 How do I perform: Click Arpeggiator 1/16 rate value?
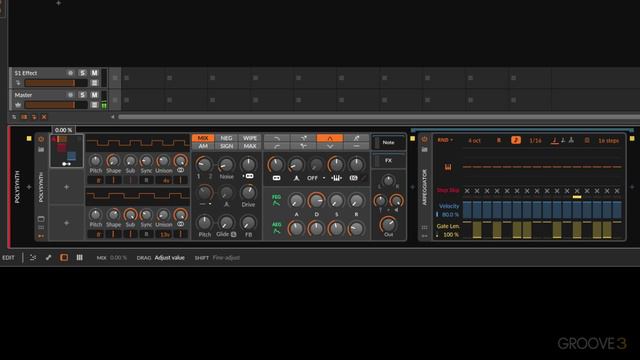[x=535, y=140]
